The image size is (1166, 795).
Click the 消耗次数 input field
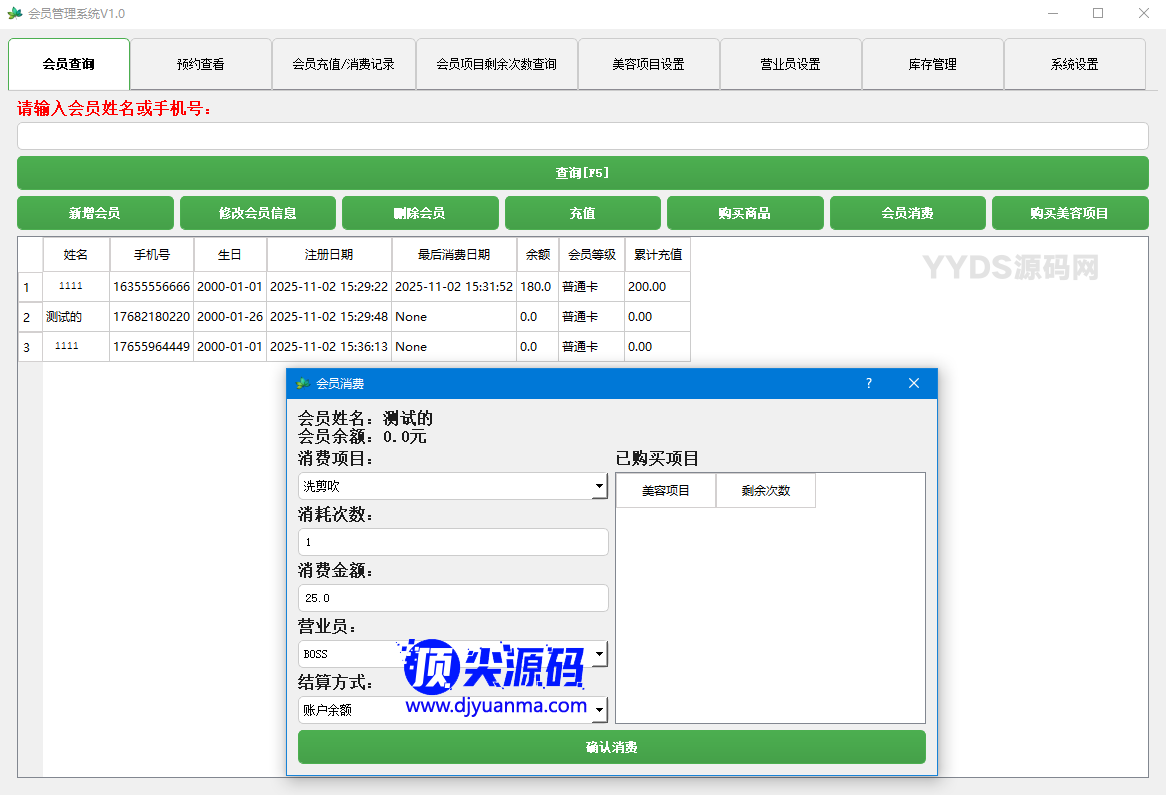tap(453, 542)
